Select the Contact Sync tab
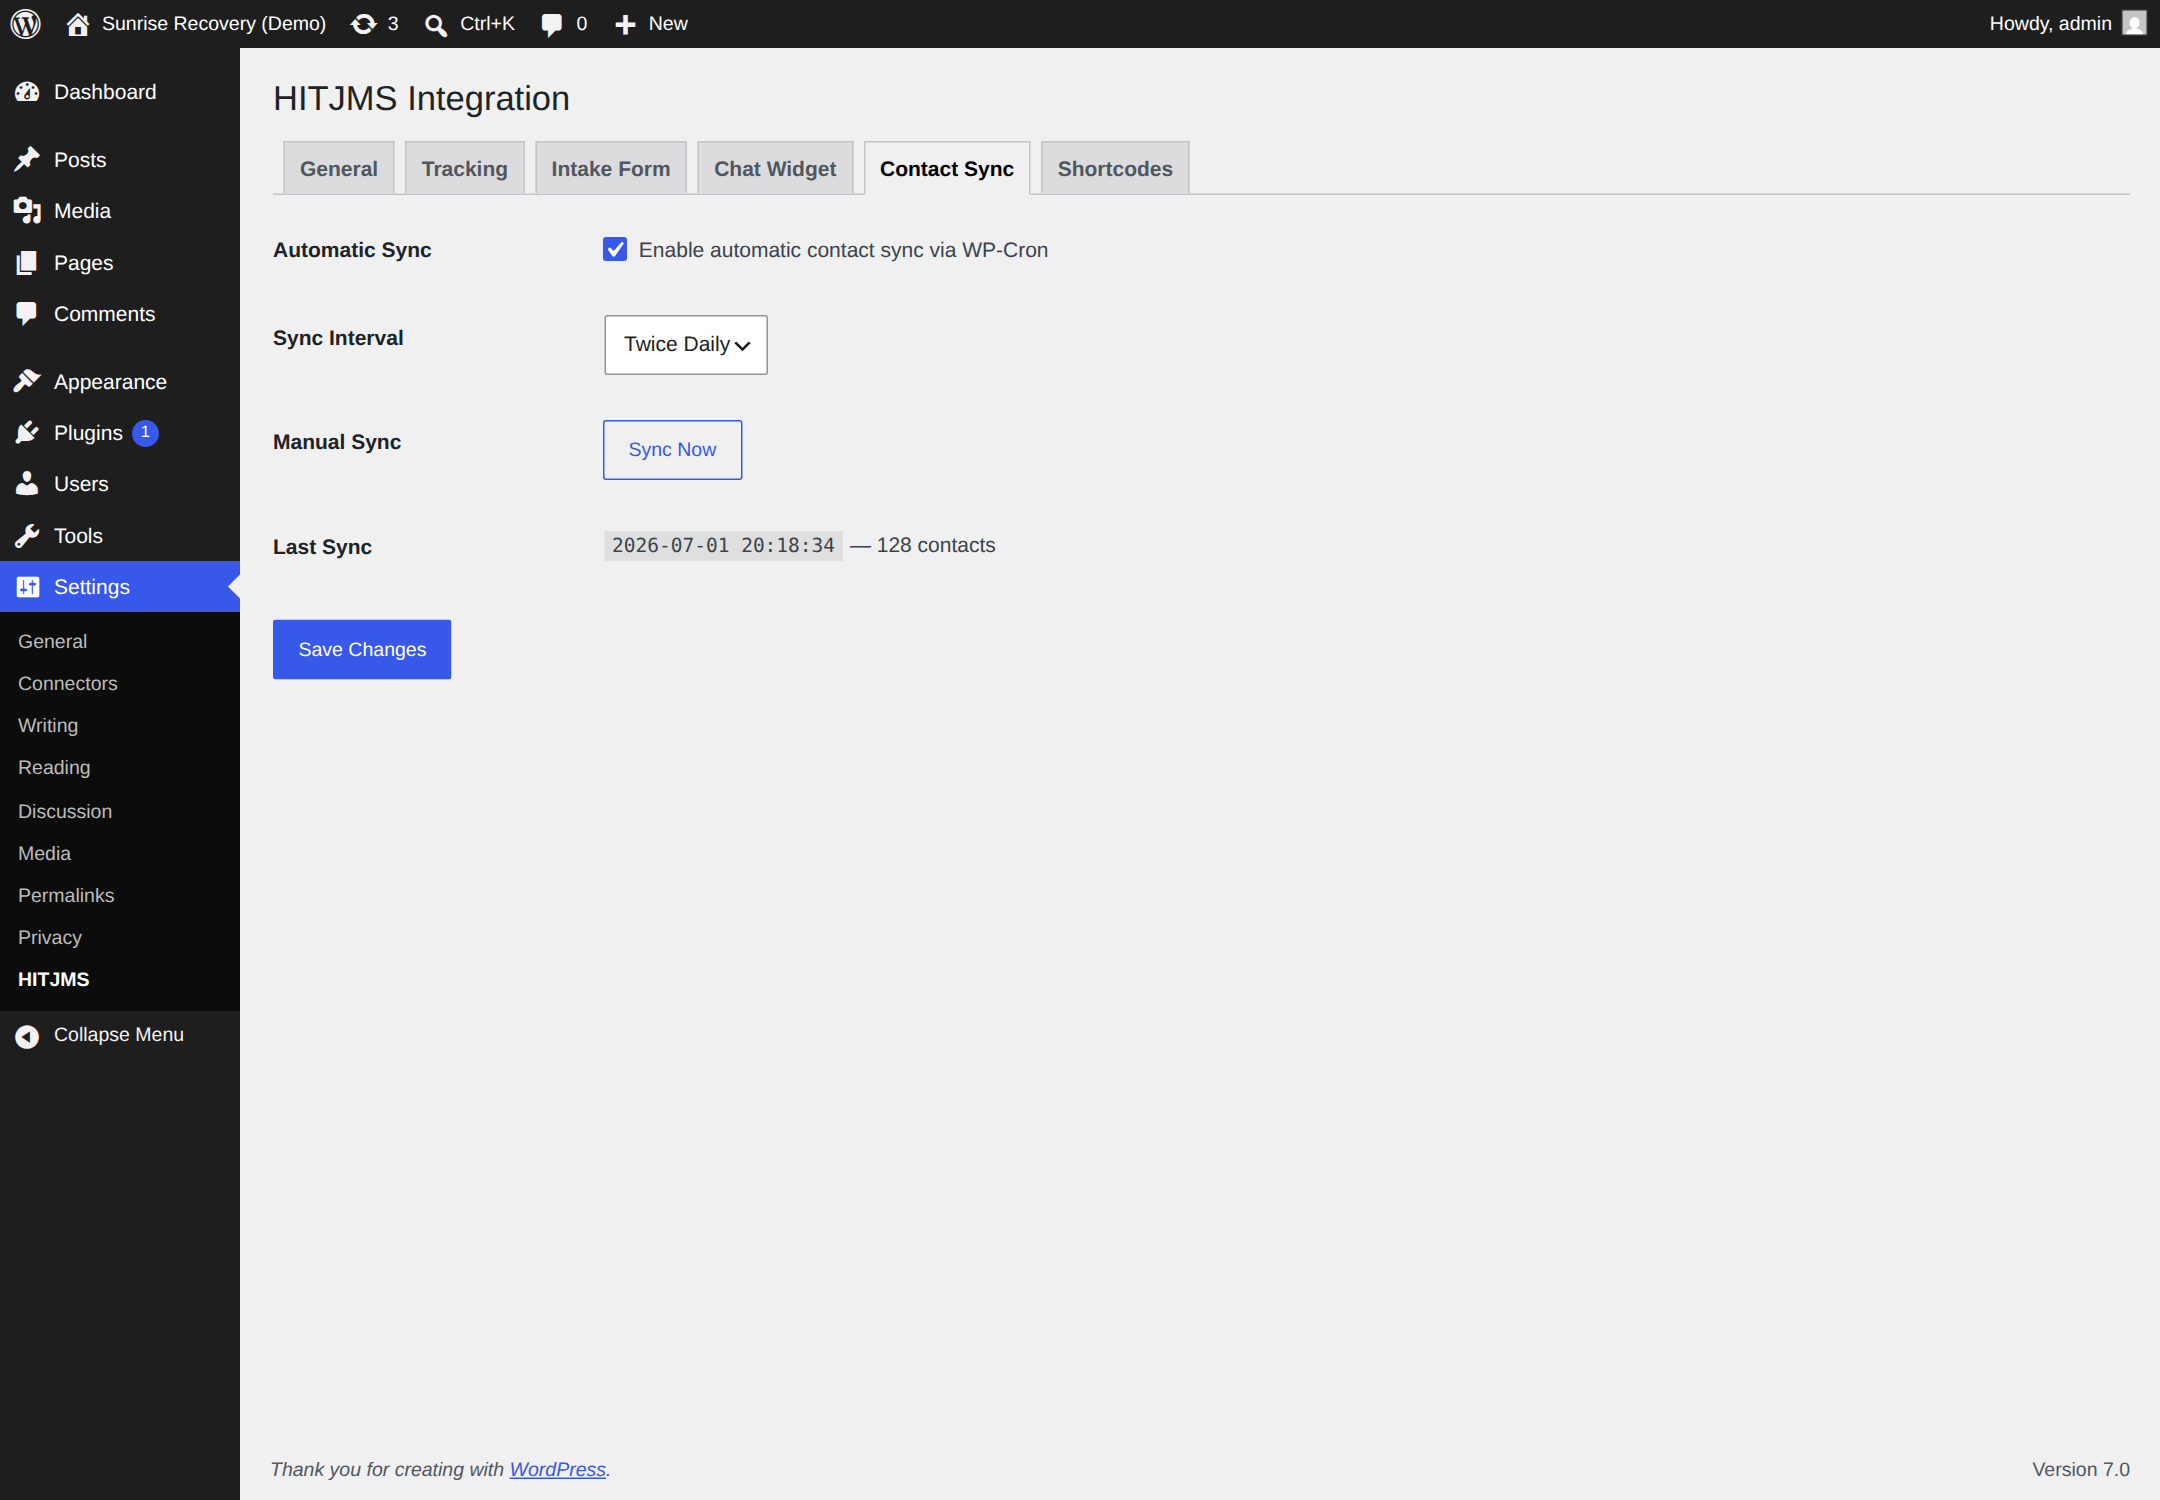The image size is (2160, 1500). click(x=947, y=168)
